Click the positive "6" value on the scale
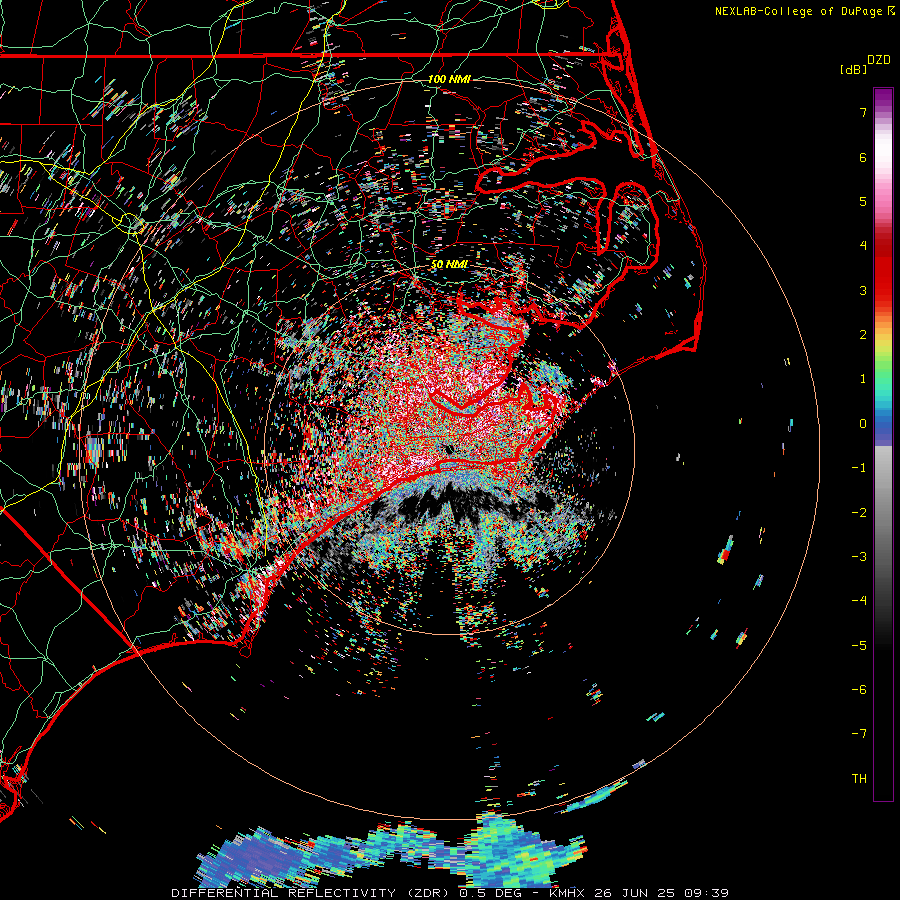This screenshot has height=900, width=900. coord(863,157)
